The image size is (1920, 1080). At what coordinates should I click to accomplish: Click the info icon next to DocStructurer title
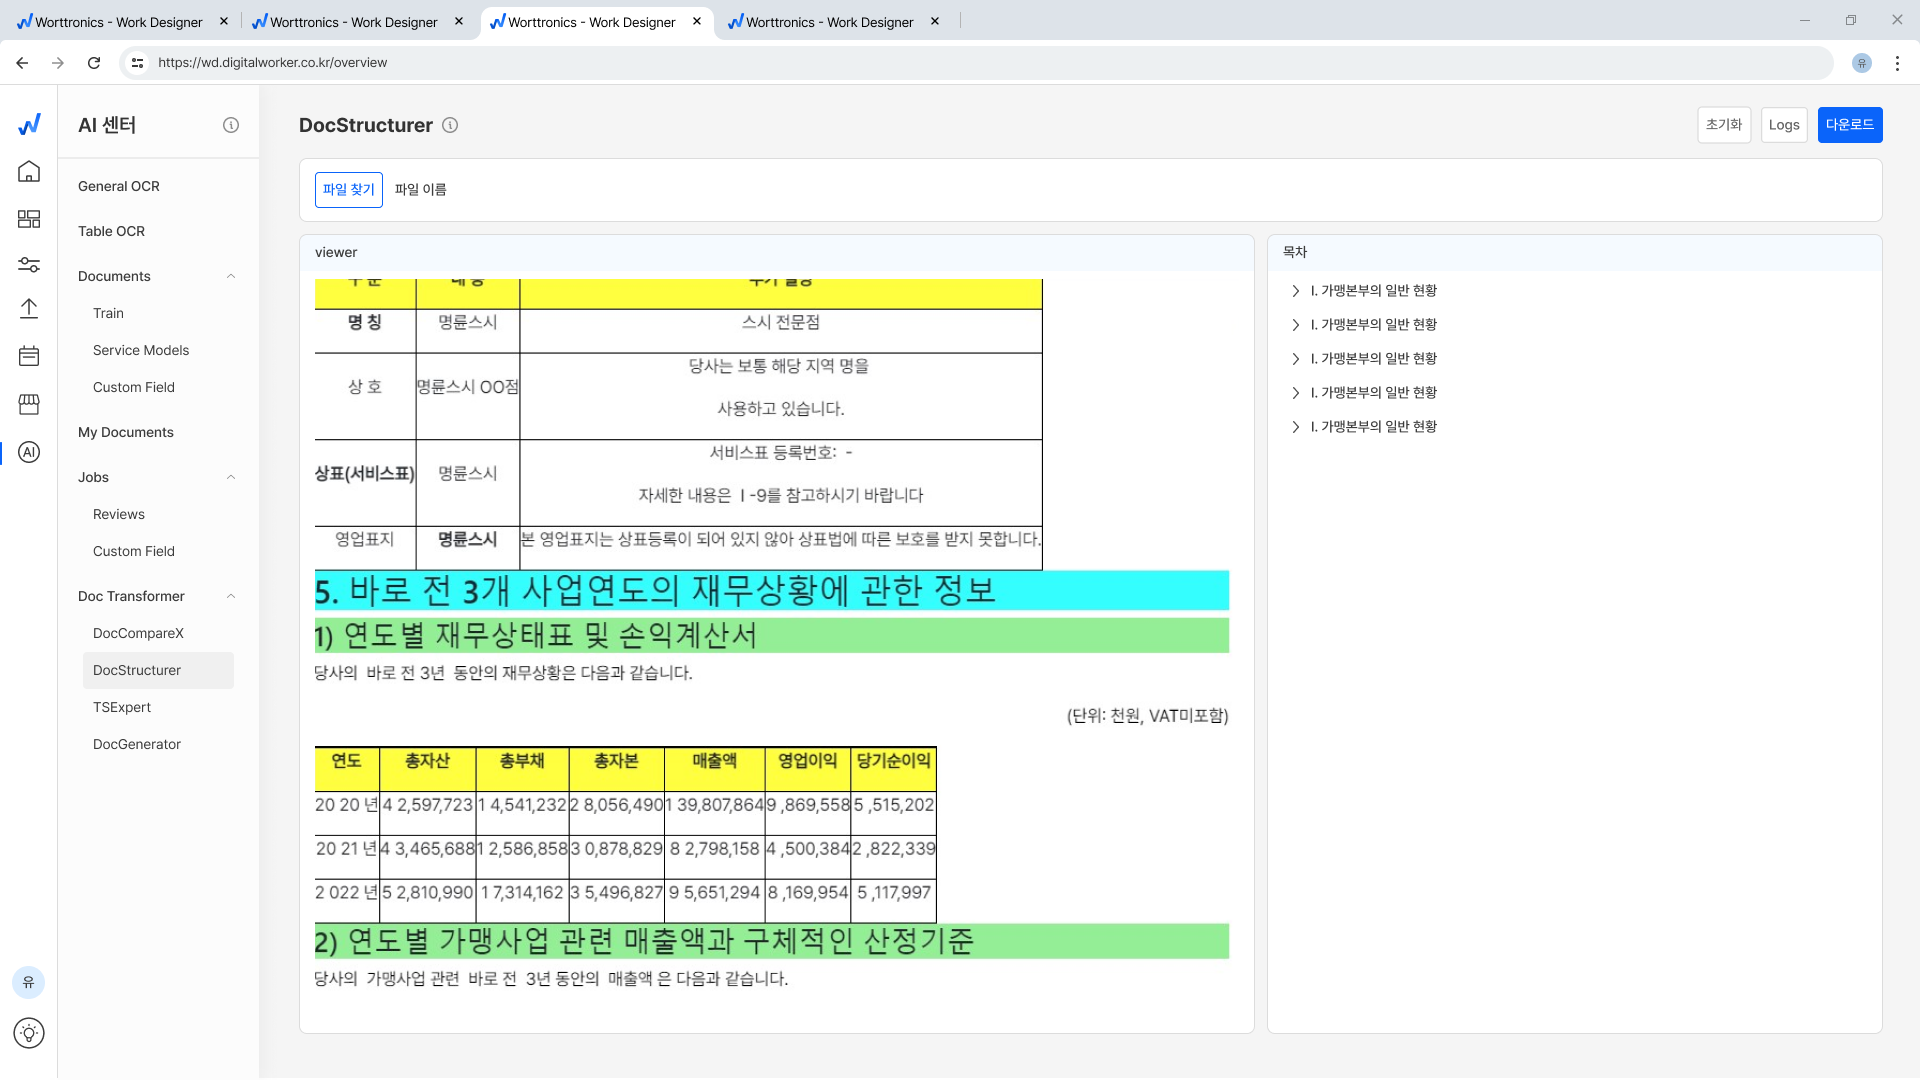tap(450, 125)
